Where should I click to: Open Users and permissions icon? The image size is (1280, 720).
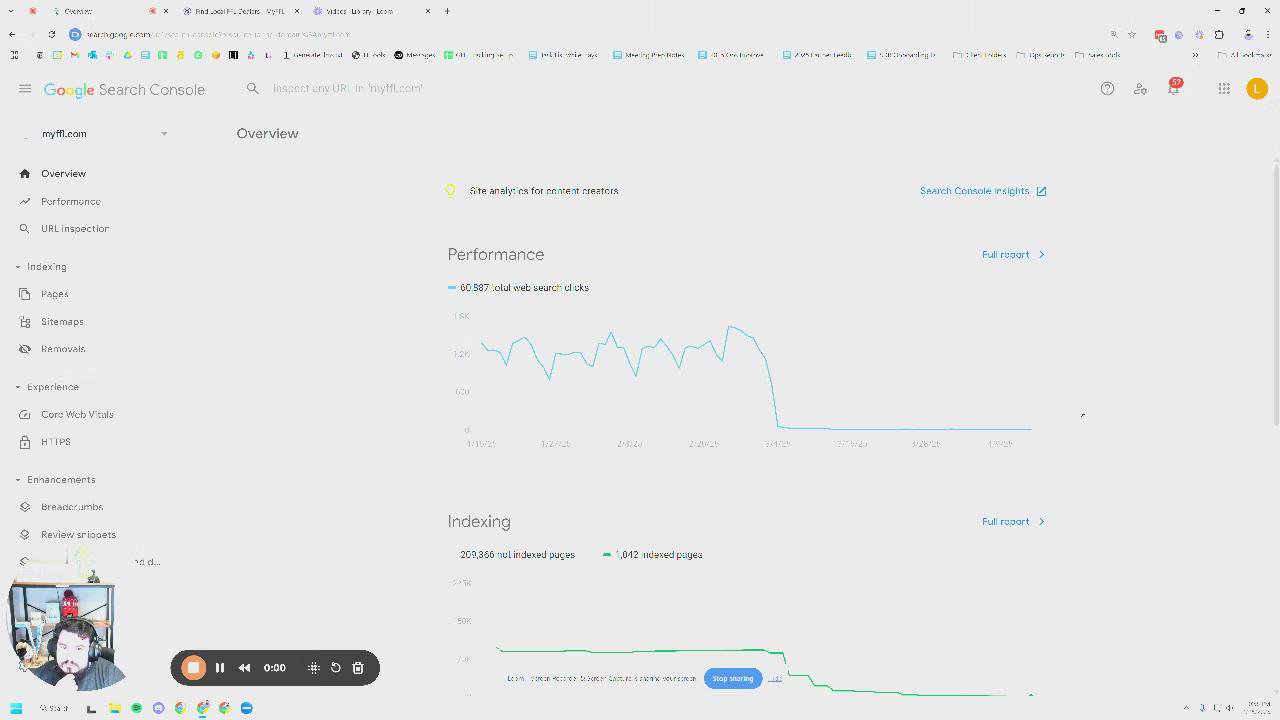(x=1140, y=89)
